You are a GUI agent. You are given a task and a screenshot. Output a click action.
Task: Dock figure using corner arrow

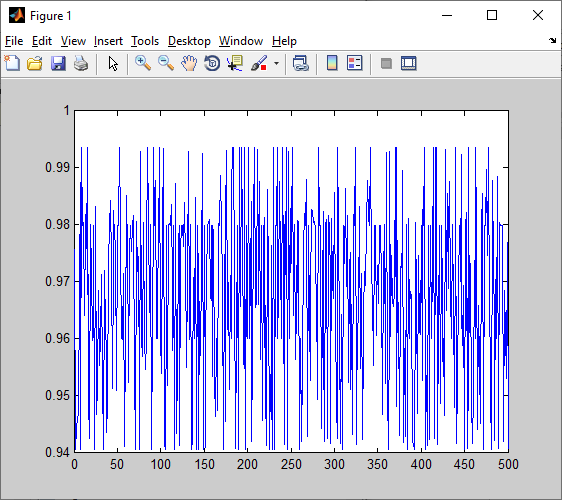coord(552,41)
